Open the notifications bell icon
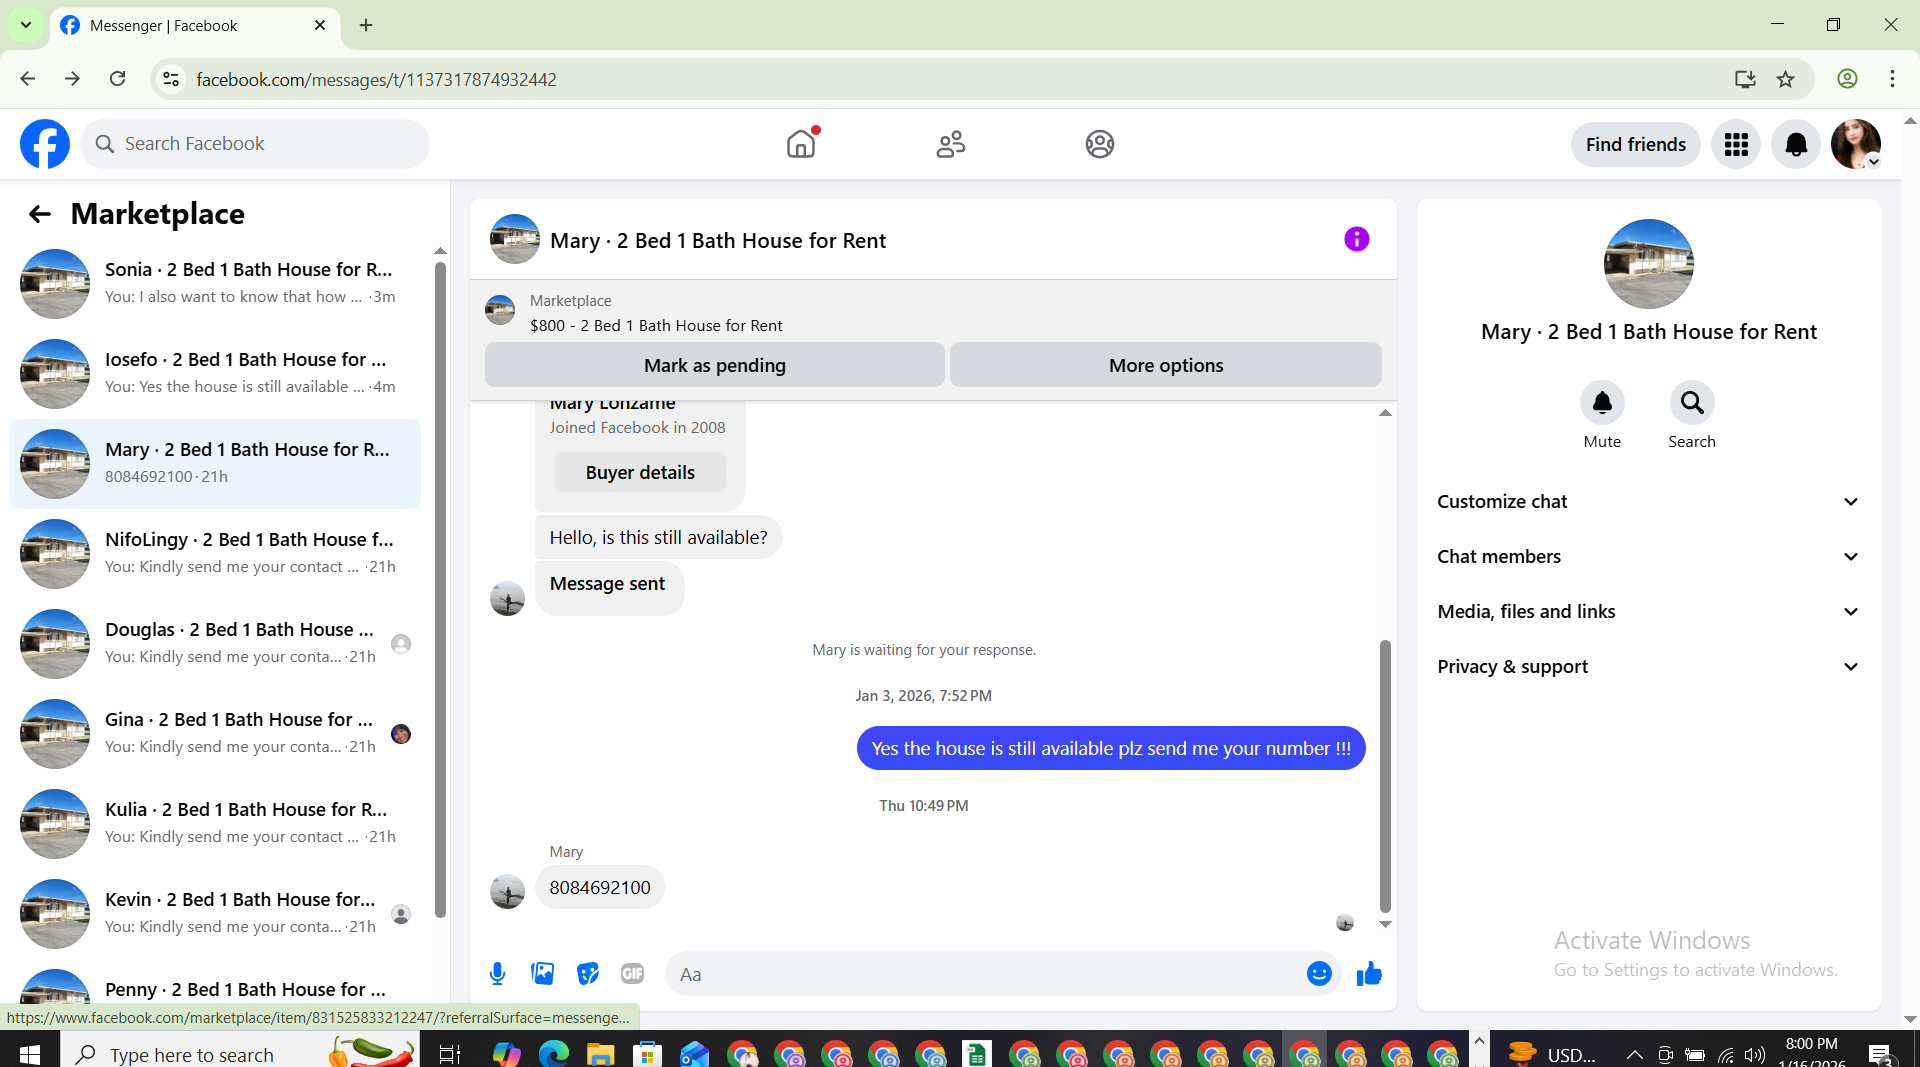The width and height of the screenshot is (1920, 1067). [1796, 144]
